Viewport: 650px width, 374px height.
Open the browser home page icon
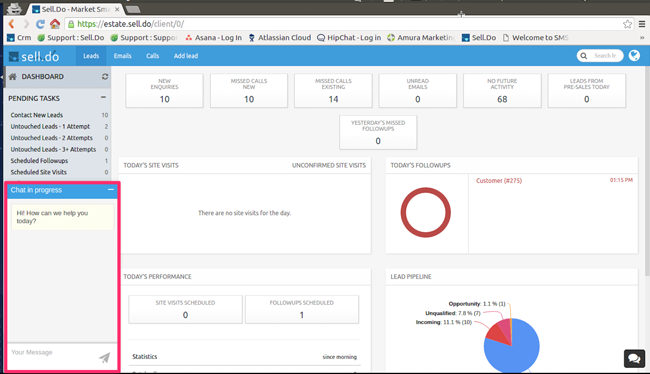(x=55, y=24)
